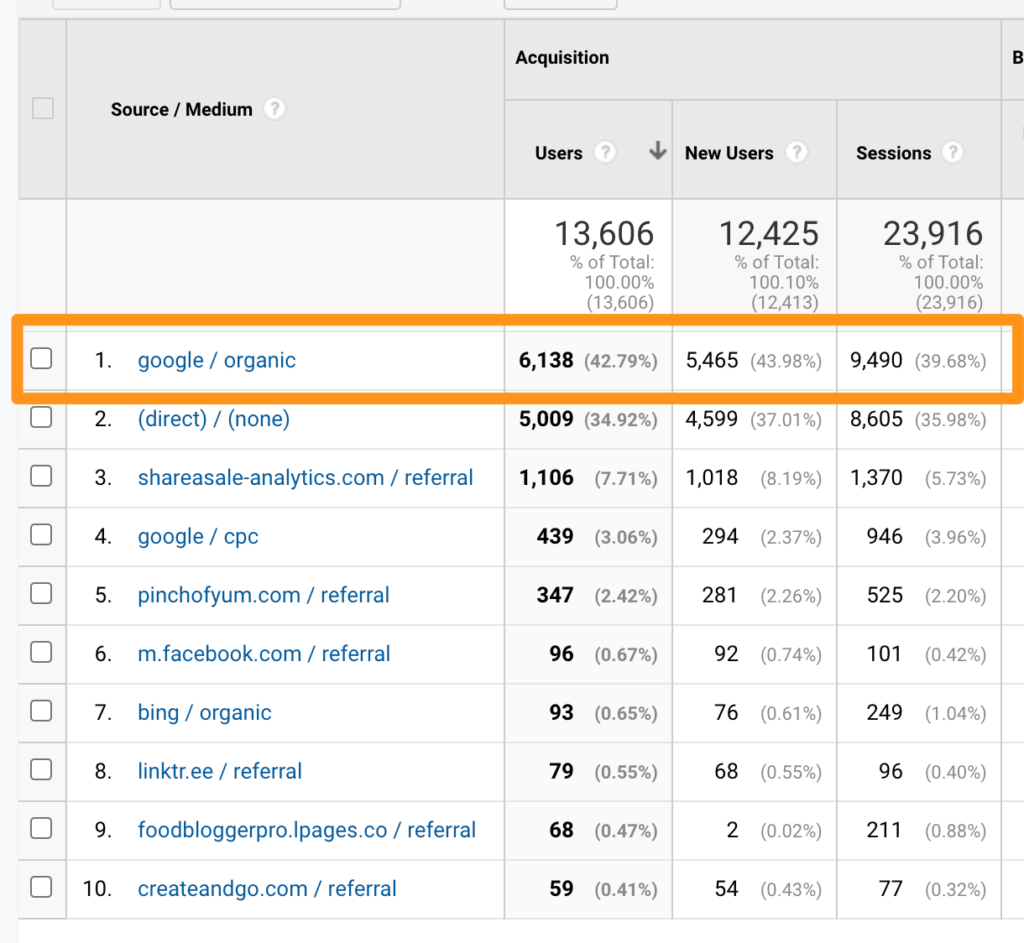
Task: Toggle the select-all checkbox in header
Action: tap(43, 108)
